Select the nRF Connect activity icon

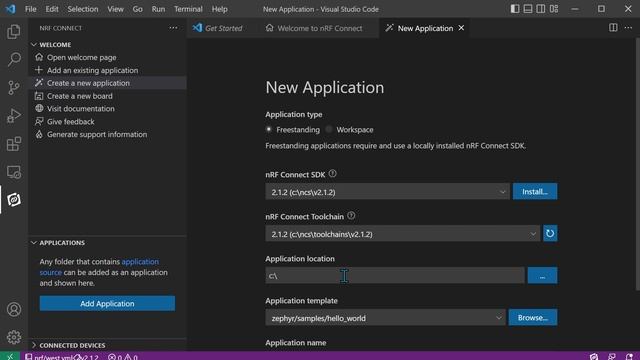[x=13, y=200]
